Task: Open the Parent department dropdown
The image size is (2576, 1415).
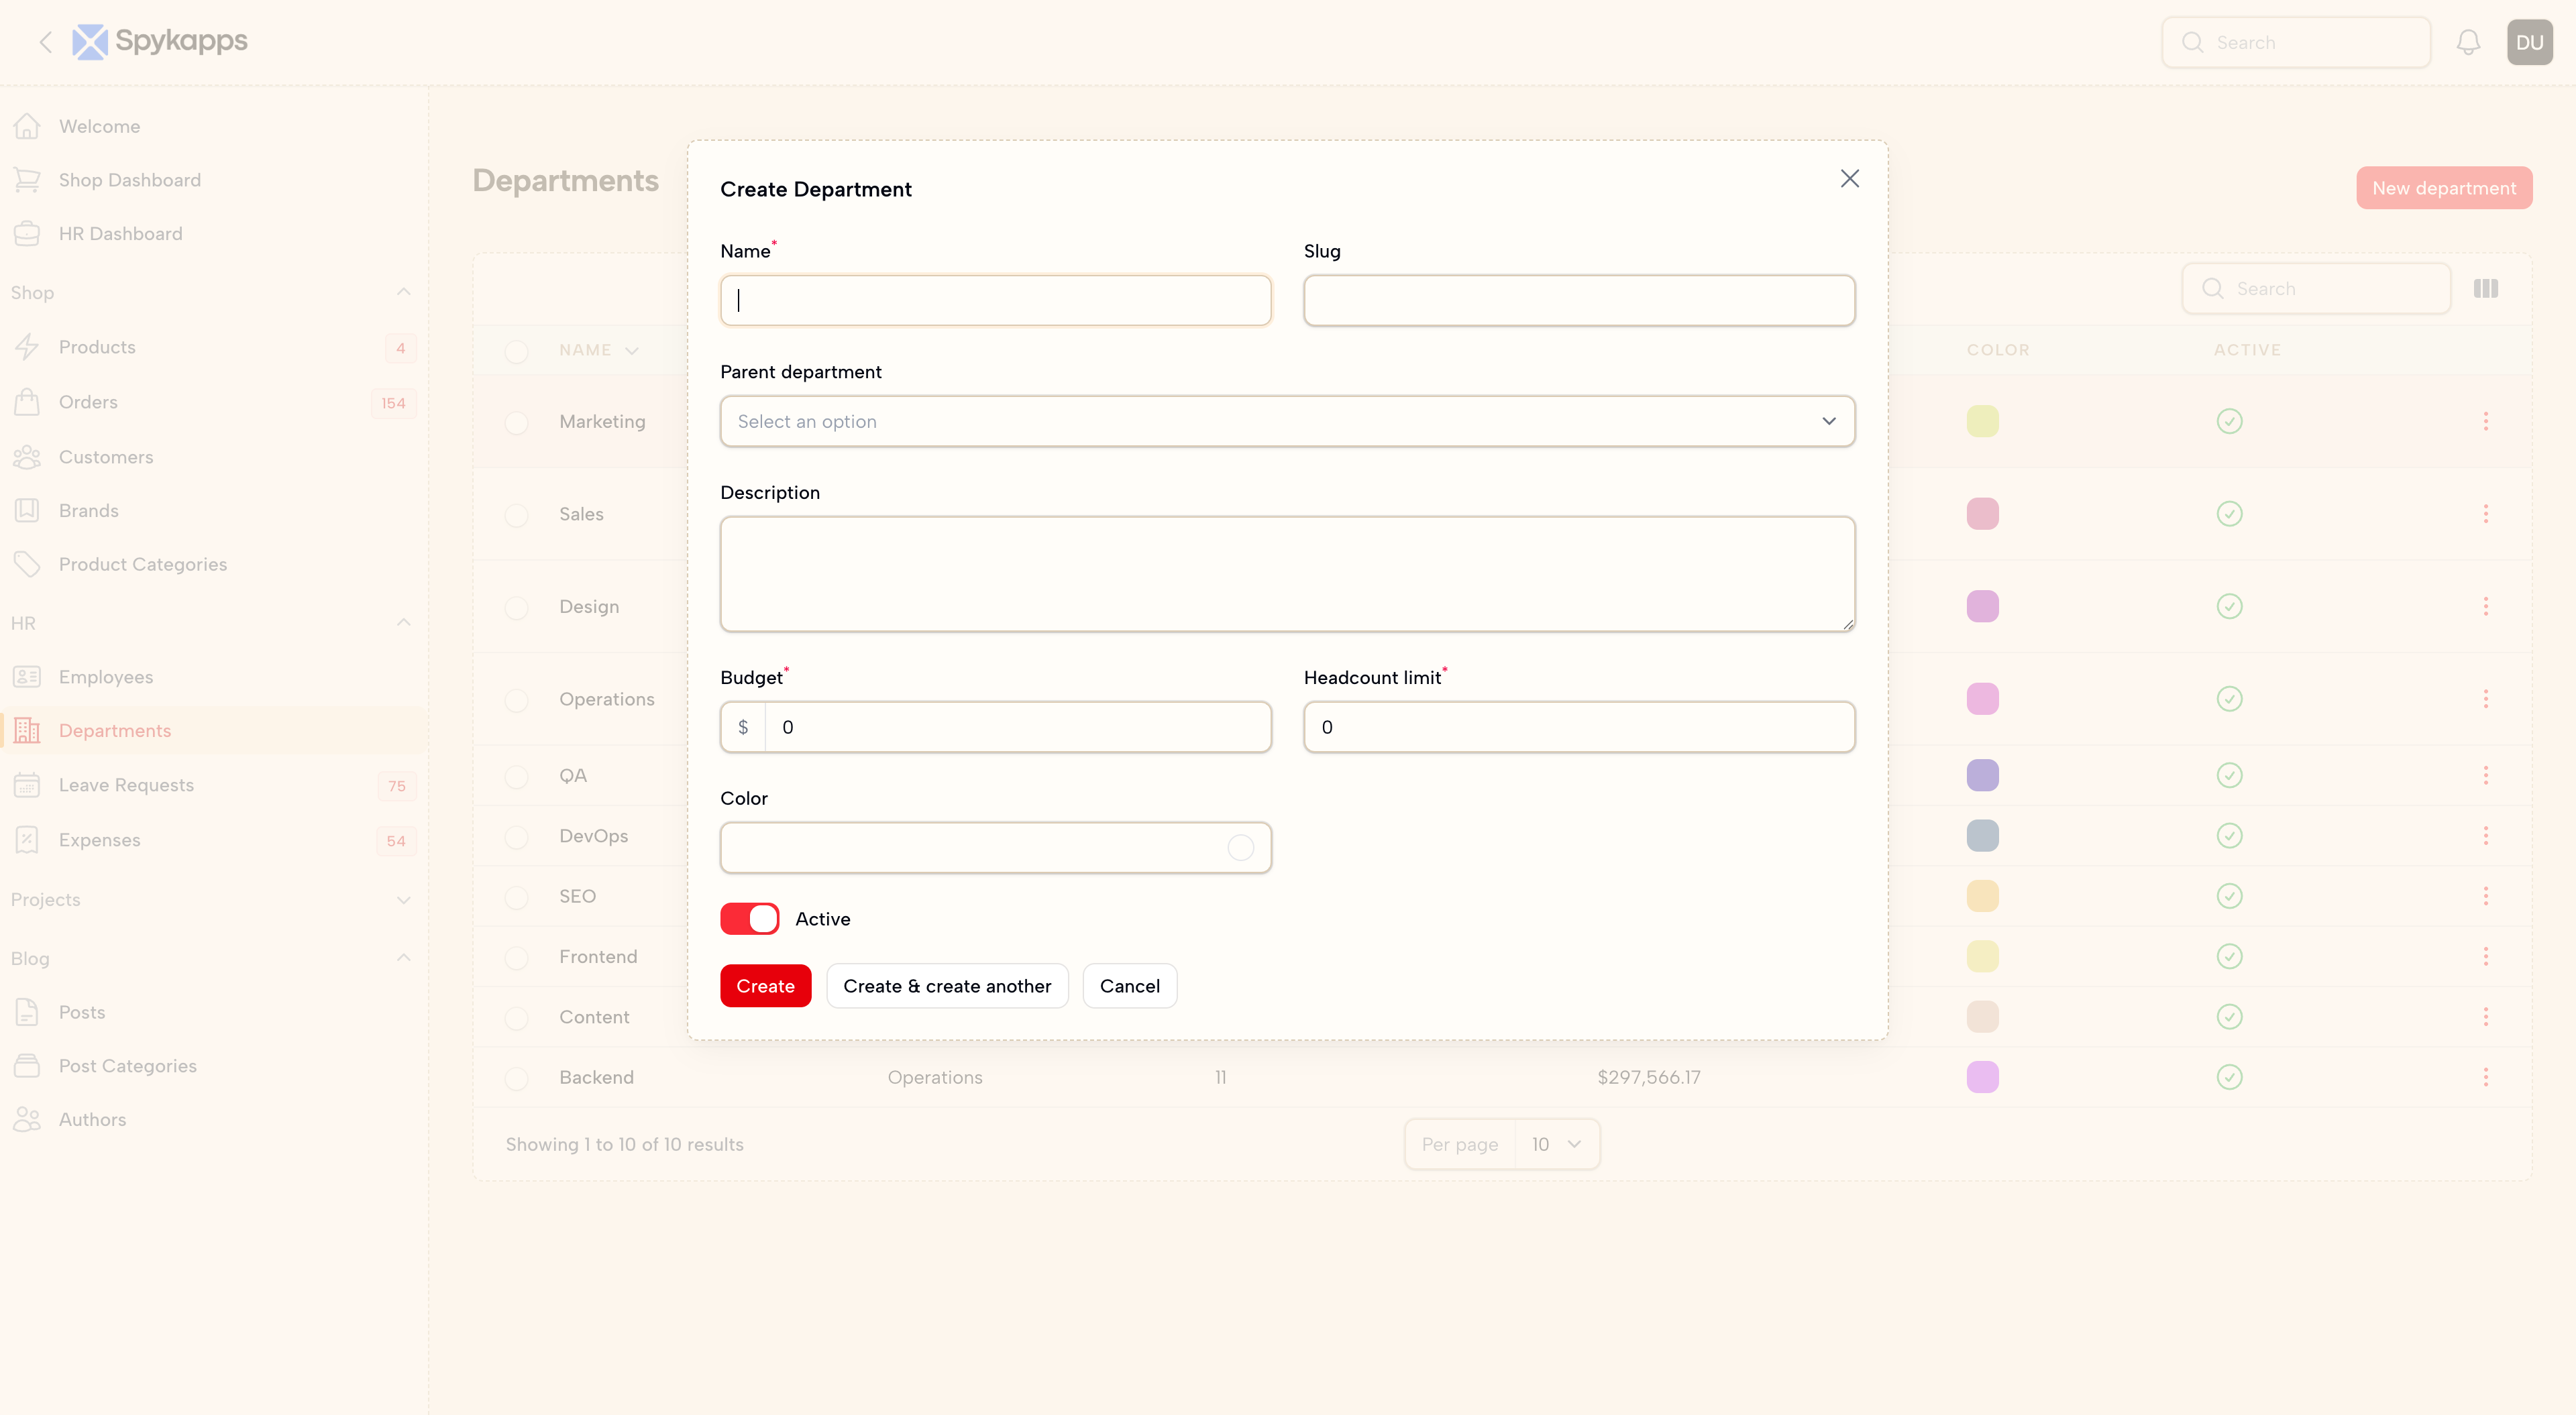Action: pyautogui.click(x=1287, y=421)
